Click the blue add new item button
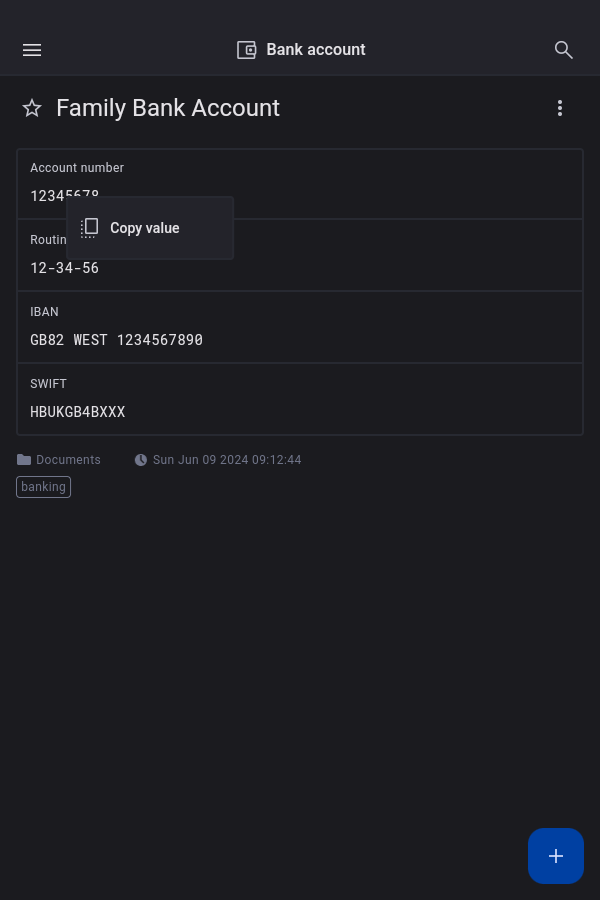 pyautogui.click(x=556, y=856)
